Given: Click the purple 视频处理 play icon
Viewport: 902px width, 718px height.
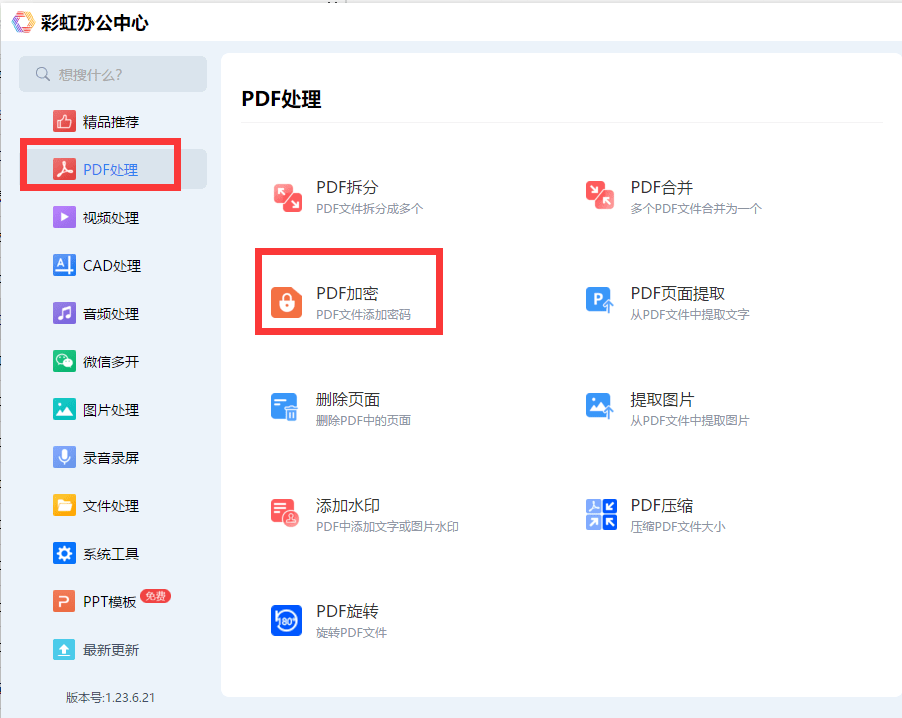Looking at the screenshot, I should pos(64,217).
